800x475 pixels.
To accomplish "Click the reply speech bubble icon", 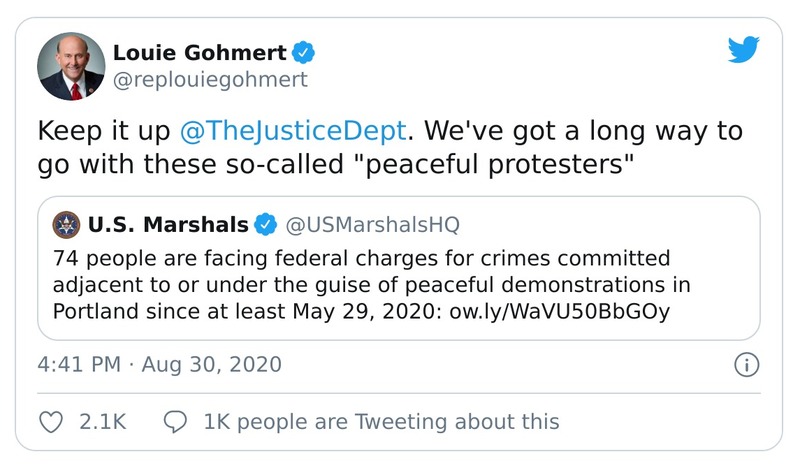I will (x=175, y=422).
